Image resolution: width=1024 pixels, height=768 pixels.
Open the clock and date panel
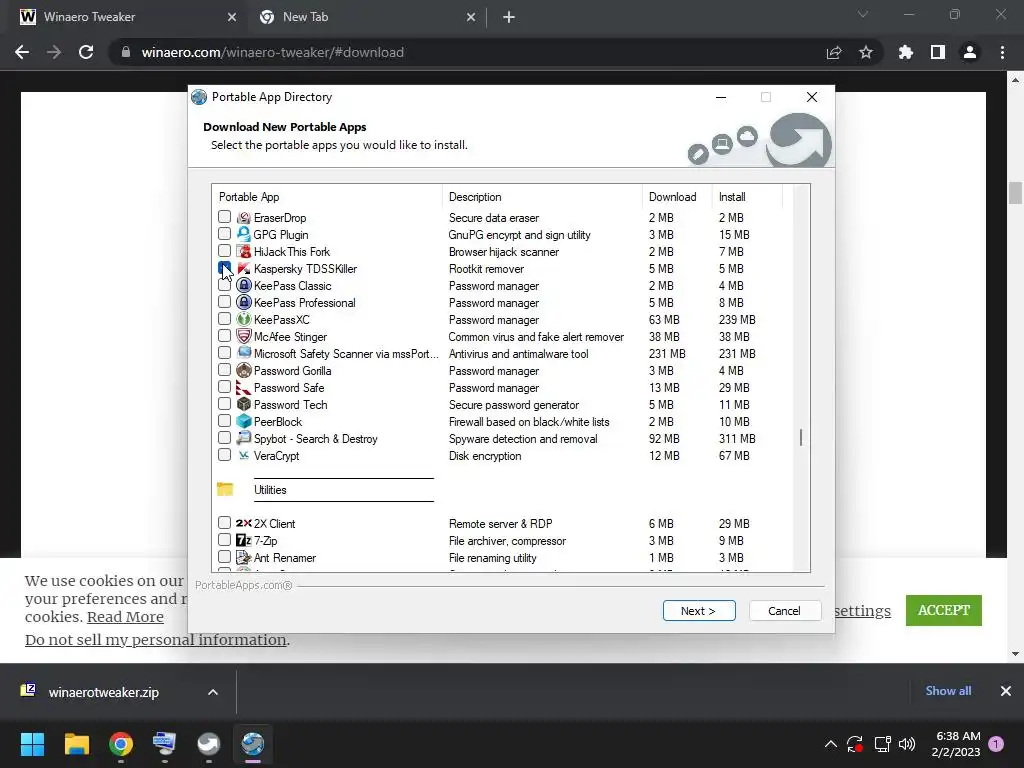click(x=955, y=744)
